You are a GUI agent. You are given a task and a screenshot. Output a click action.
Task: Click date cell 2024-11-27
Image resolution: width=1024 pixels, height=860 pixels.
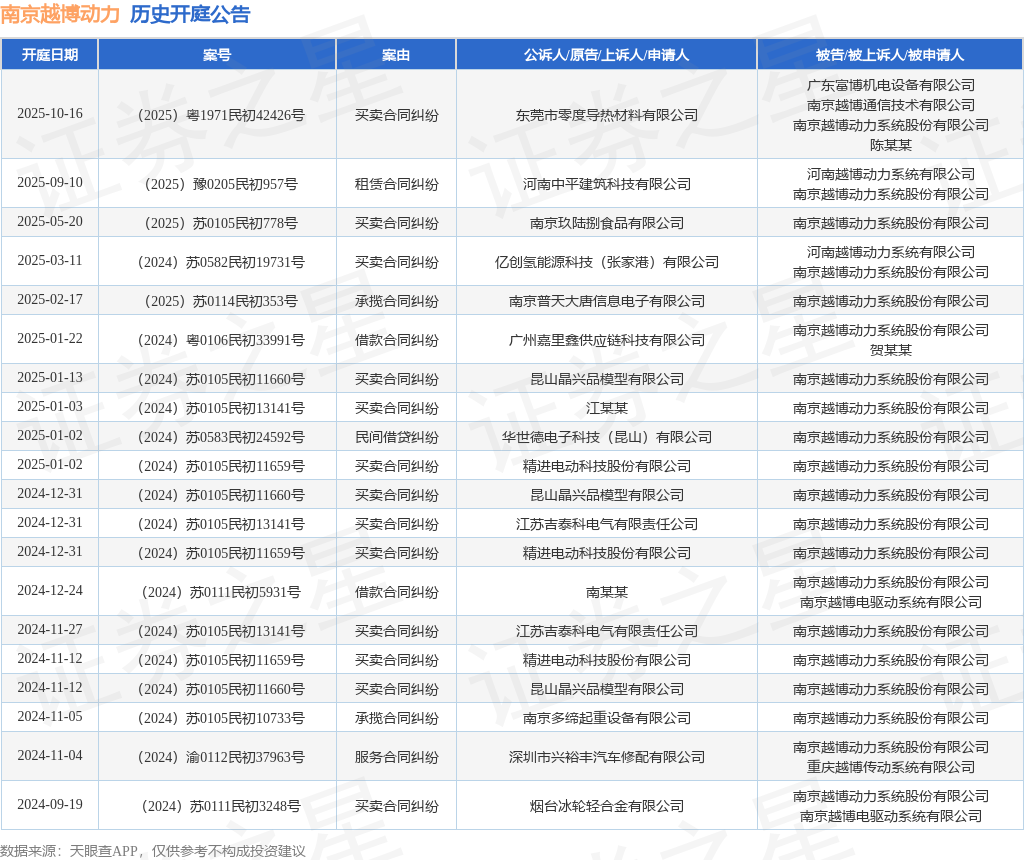50,629
